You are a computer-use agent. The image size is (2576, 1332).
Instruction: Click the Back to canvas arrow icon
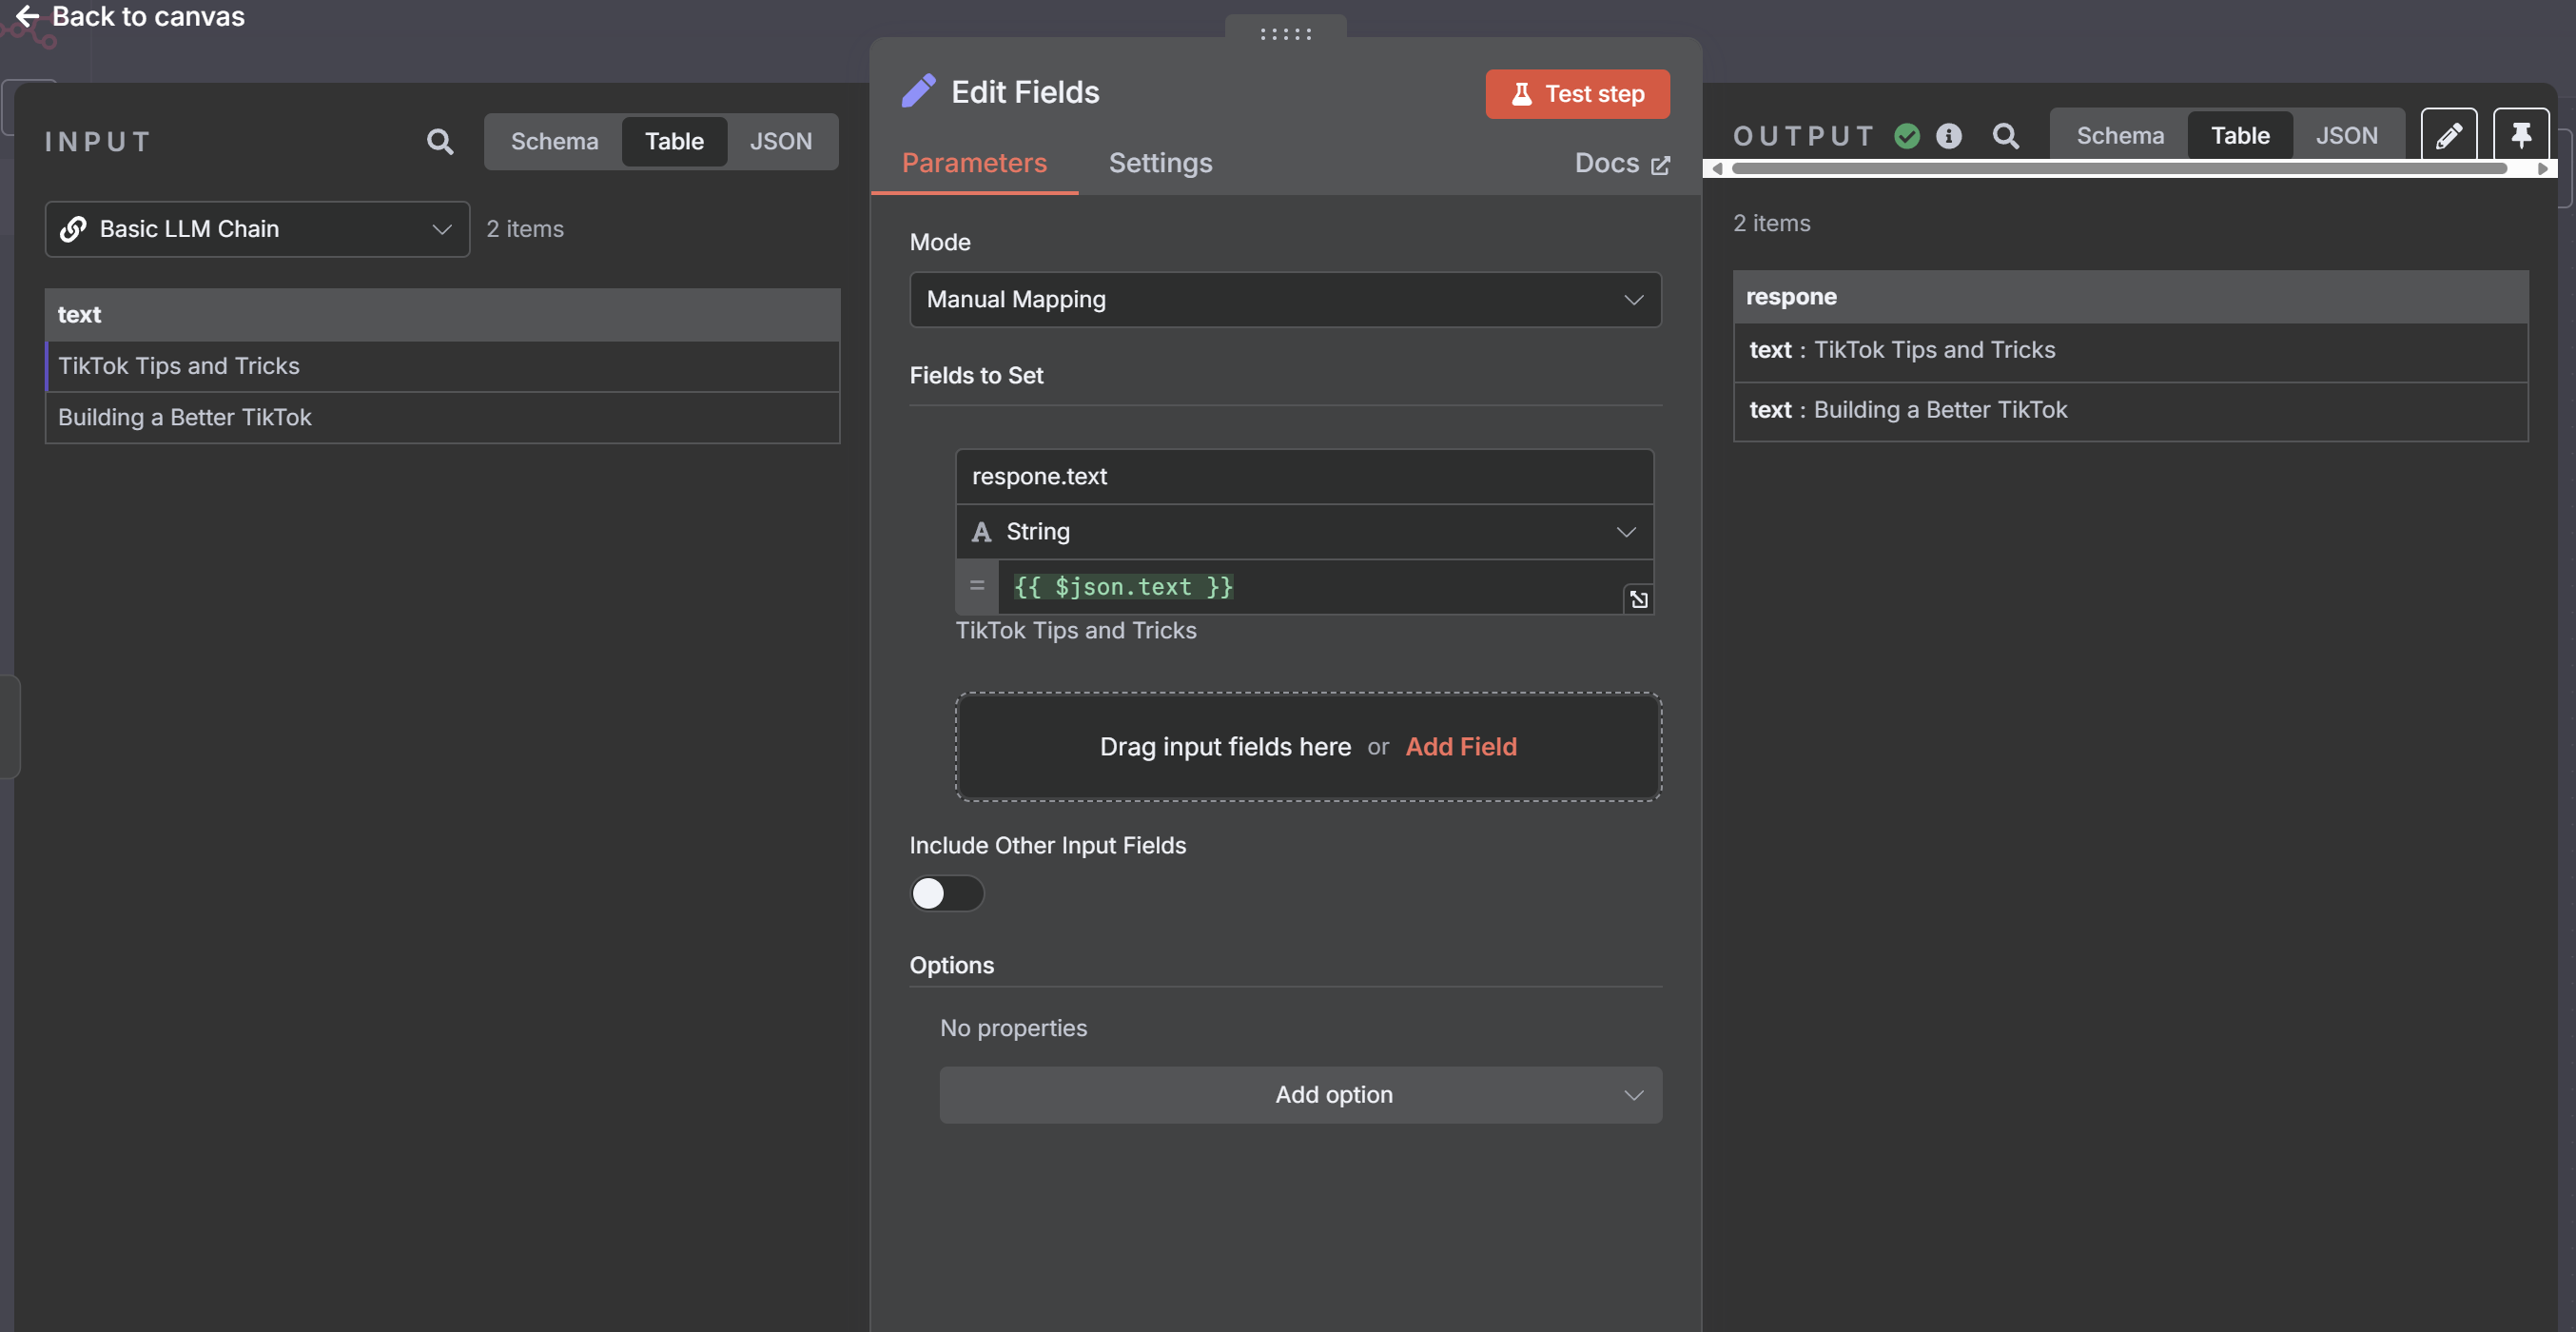point(27,16)
